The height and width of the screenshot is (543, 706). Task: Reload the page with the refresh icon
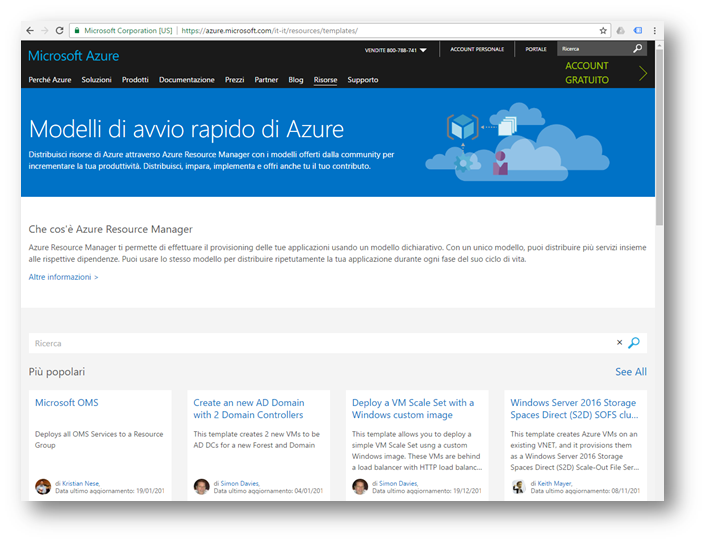coord(59,31)
